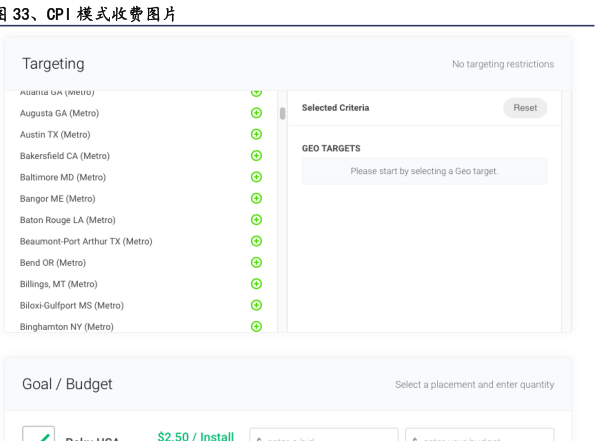Add Austin TX (Metro) using the plus icon
596x441 pixels.
tap(257, 134)
